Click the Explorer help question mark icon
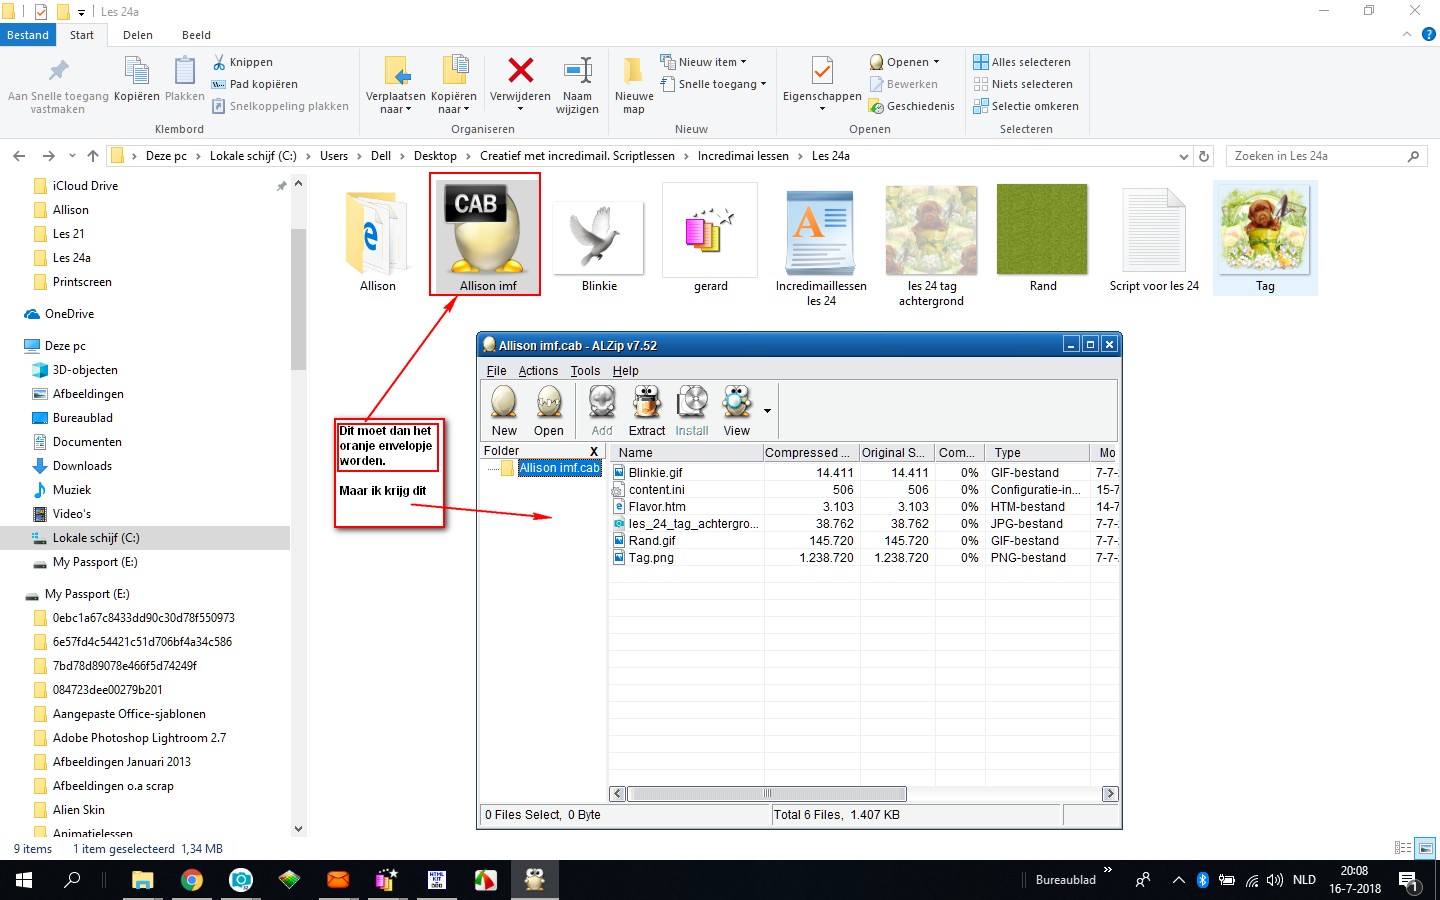The image size is (1440, 900). pyautogui.click(x=1429, y=34)
